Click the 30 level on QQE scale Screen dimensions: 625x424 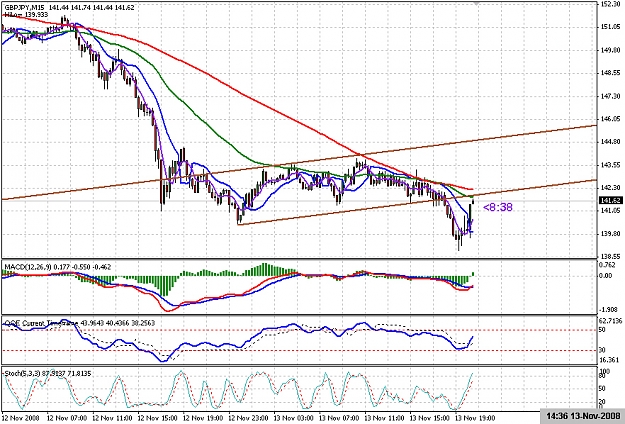602,350
